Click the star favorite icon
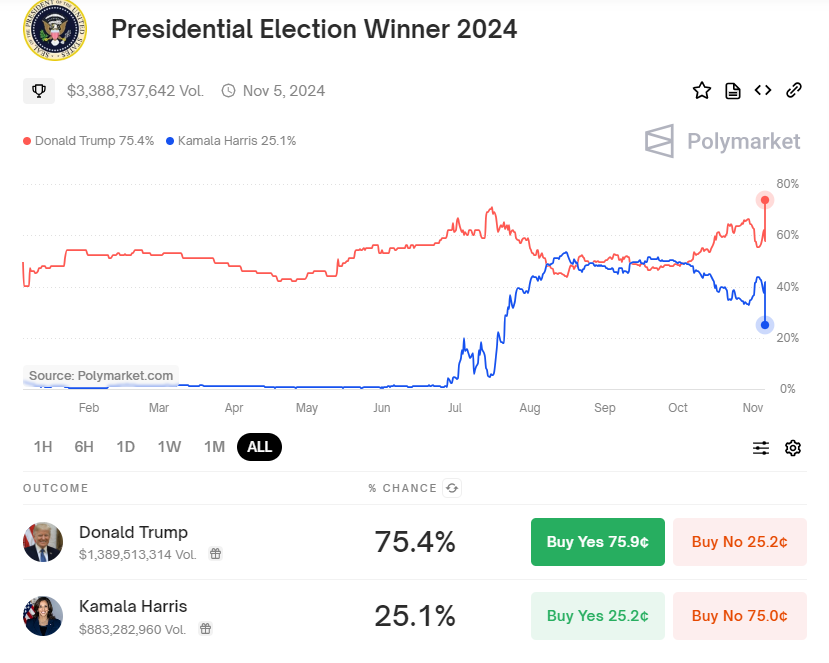This screenshot has height=663, width=829. [x=702, y=90]
